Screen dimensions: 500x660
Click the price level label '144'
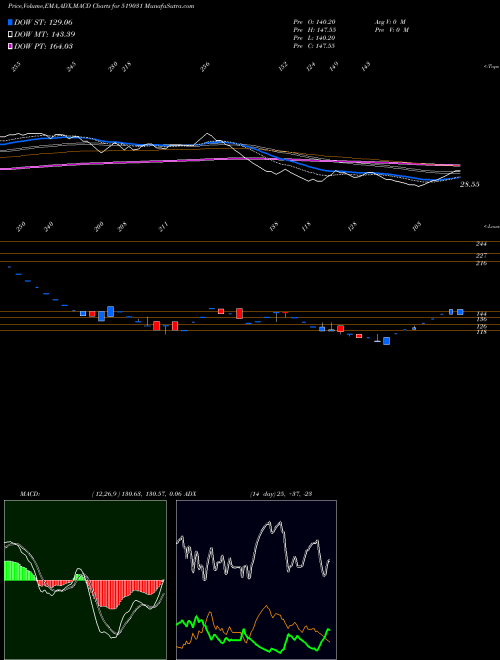(x=481, y=314)
